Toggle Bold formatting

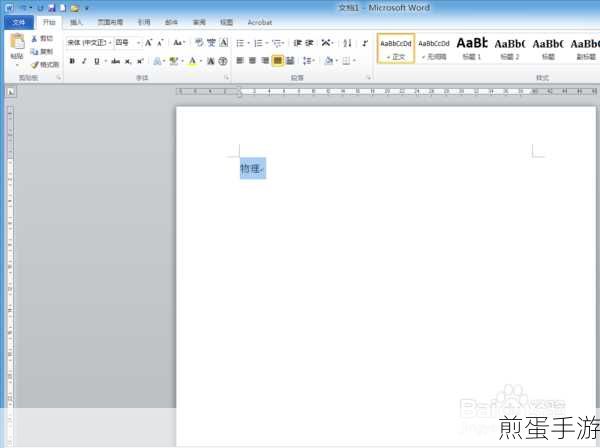[x=72, y=61]
